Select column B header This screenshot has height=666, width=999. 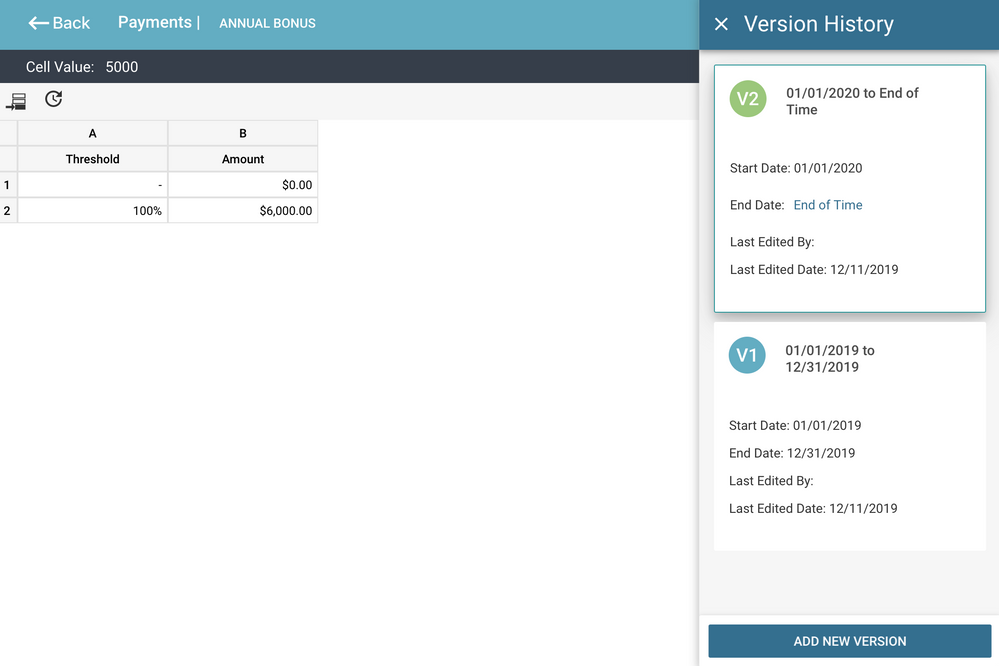point(243,132)
